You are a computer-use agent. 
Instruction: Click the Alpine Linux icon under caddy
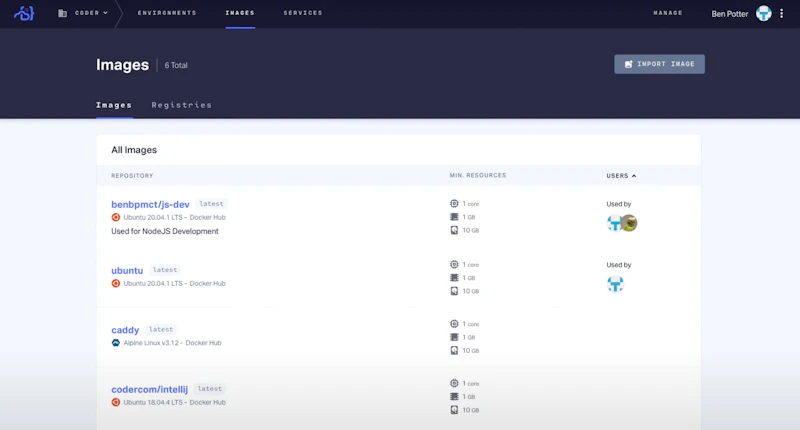(116, 343)
